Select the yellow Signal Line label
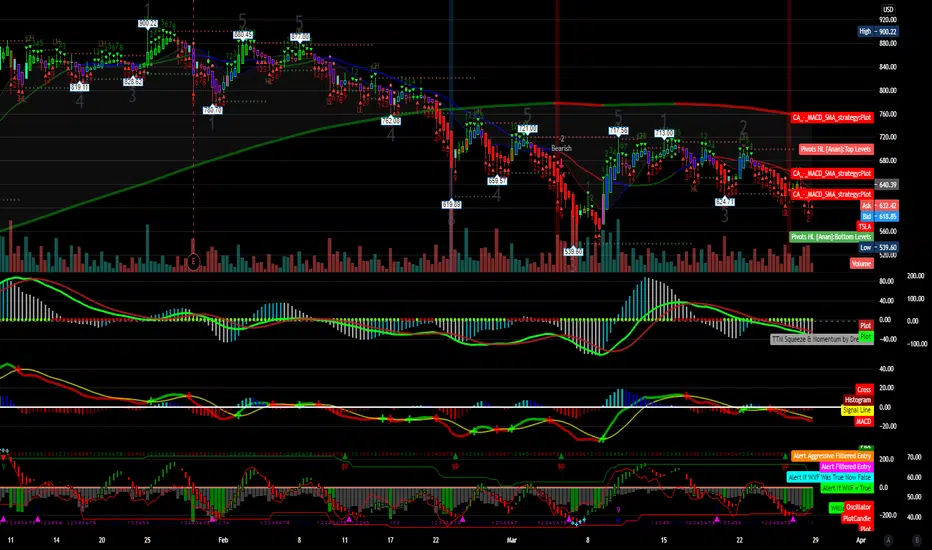Image resolution: width=932 pixels, height=550 pixels. tap(857, 410)
